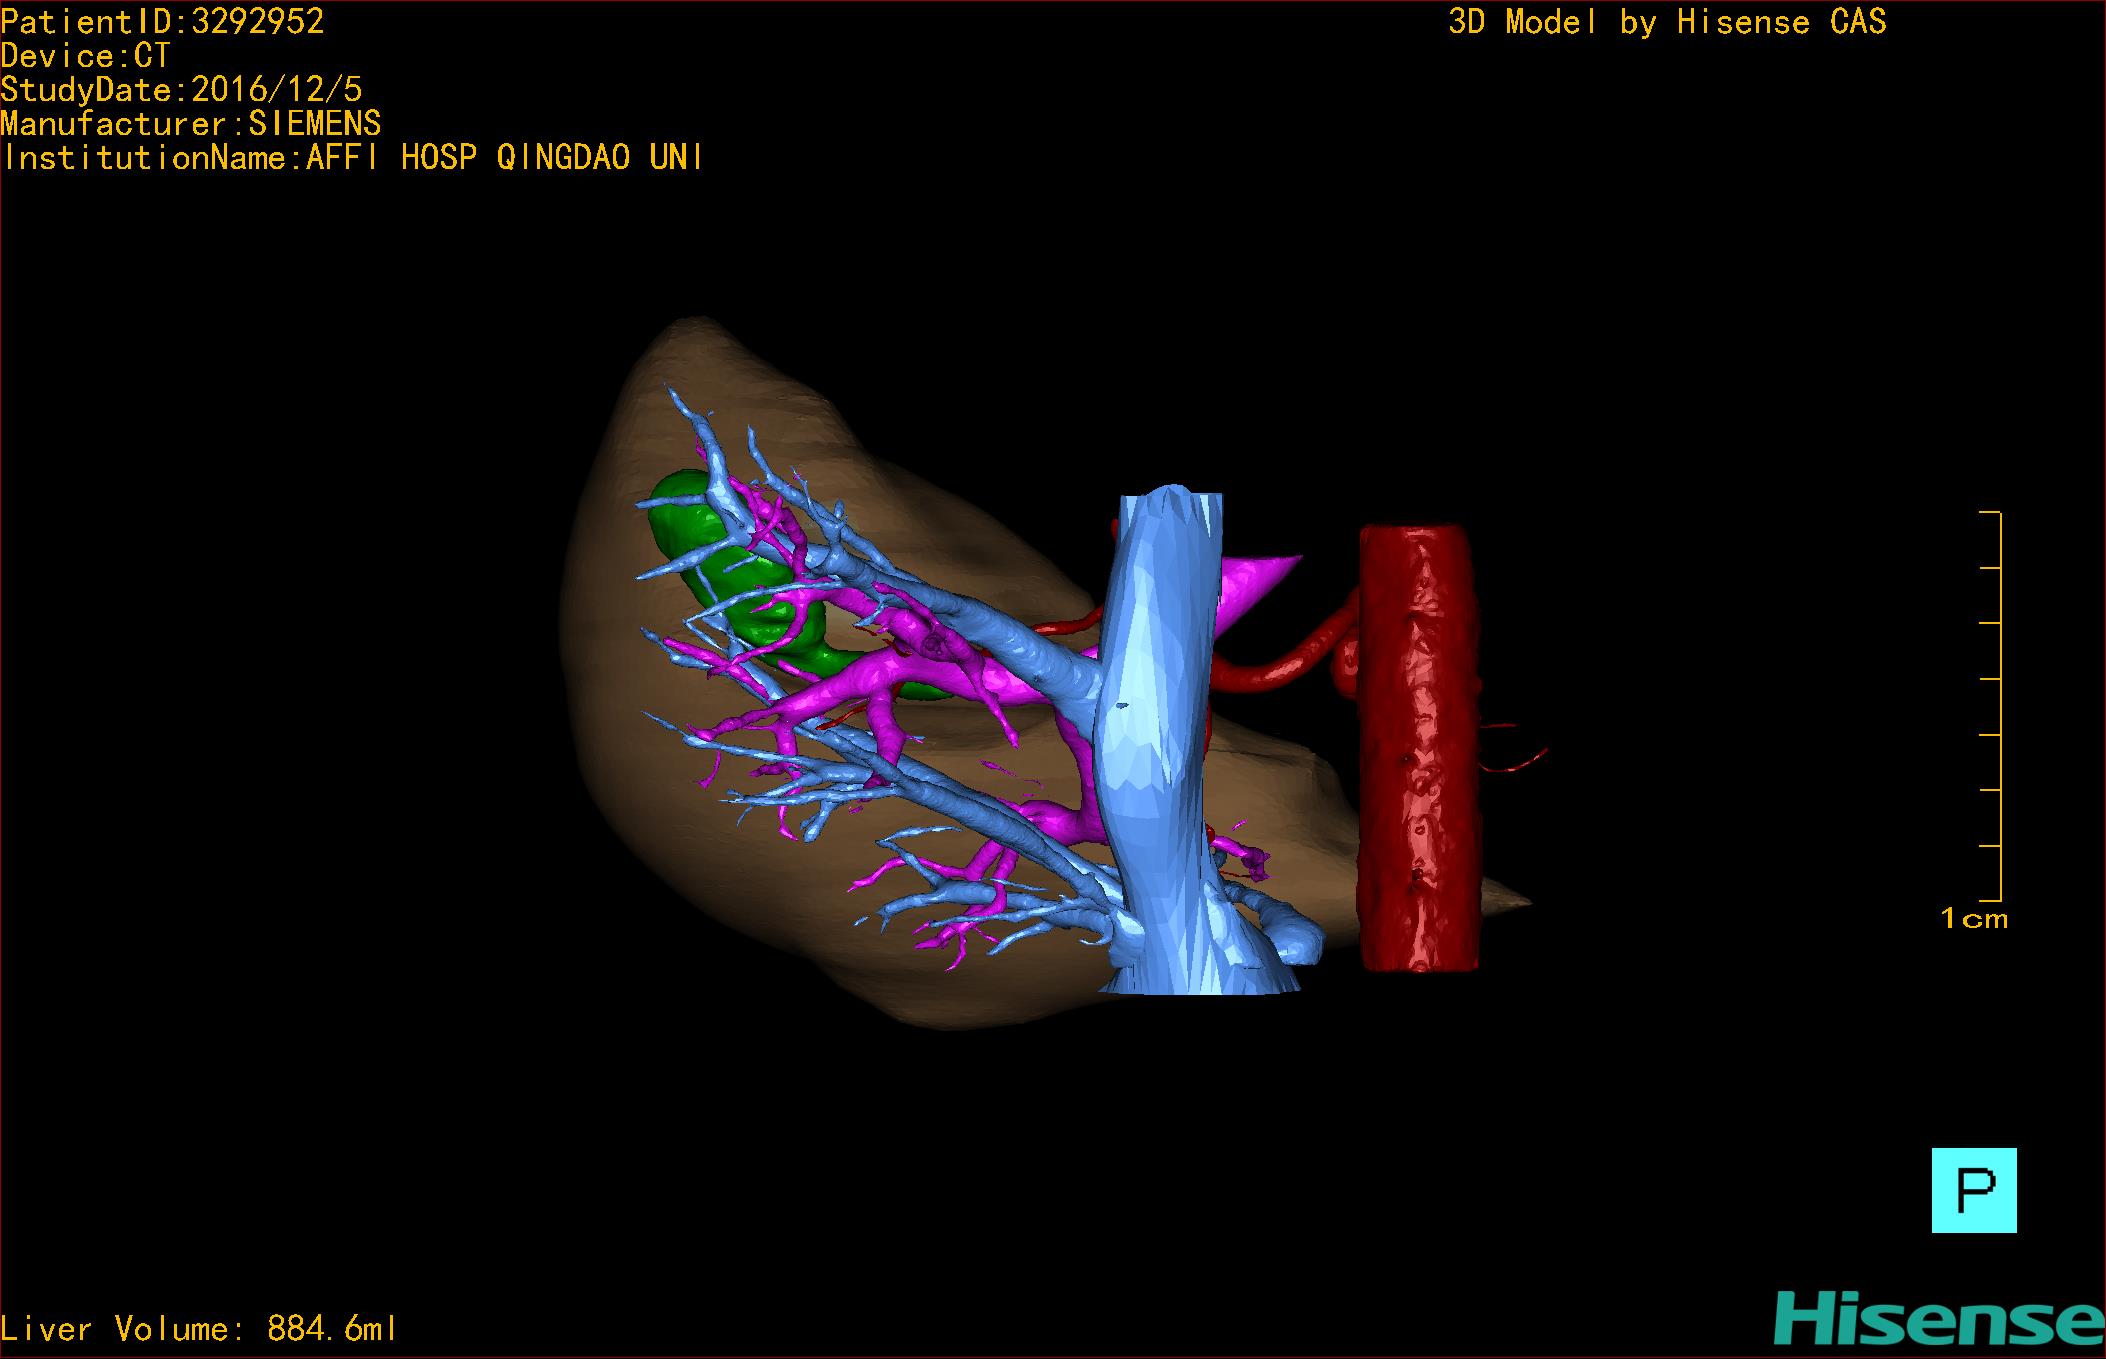This screenshot has width=2106, height=1359.
Task: Click the InstitutionName overlay text
Action: [352, 158]
